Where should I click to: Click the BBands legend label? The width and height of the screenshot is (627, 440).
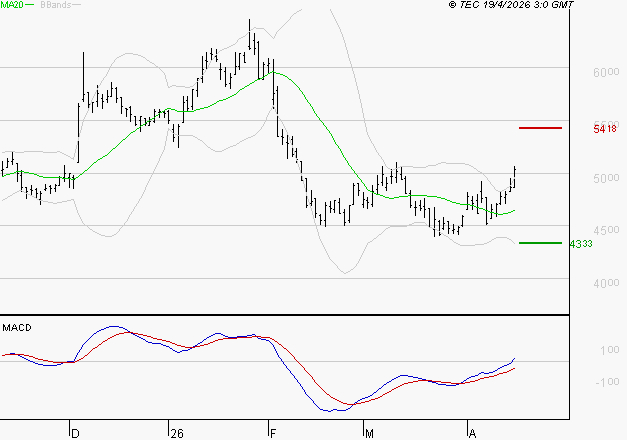[x=56, y=5]
